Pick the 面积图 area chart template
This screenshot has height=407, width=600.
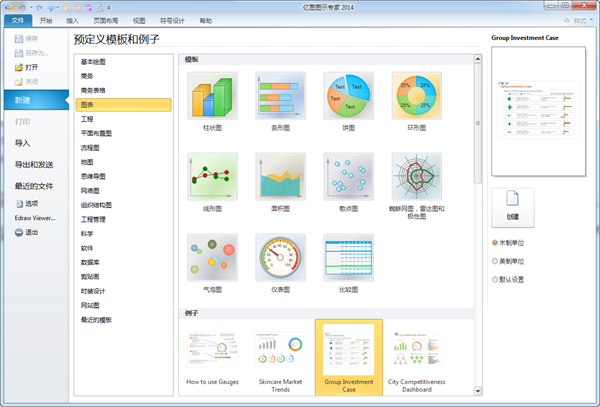280,177
